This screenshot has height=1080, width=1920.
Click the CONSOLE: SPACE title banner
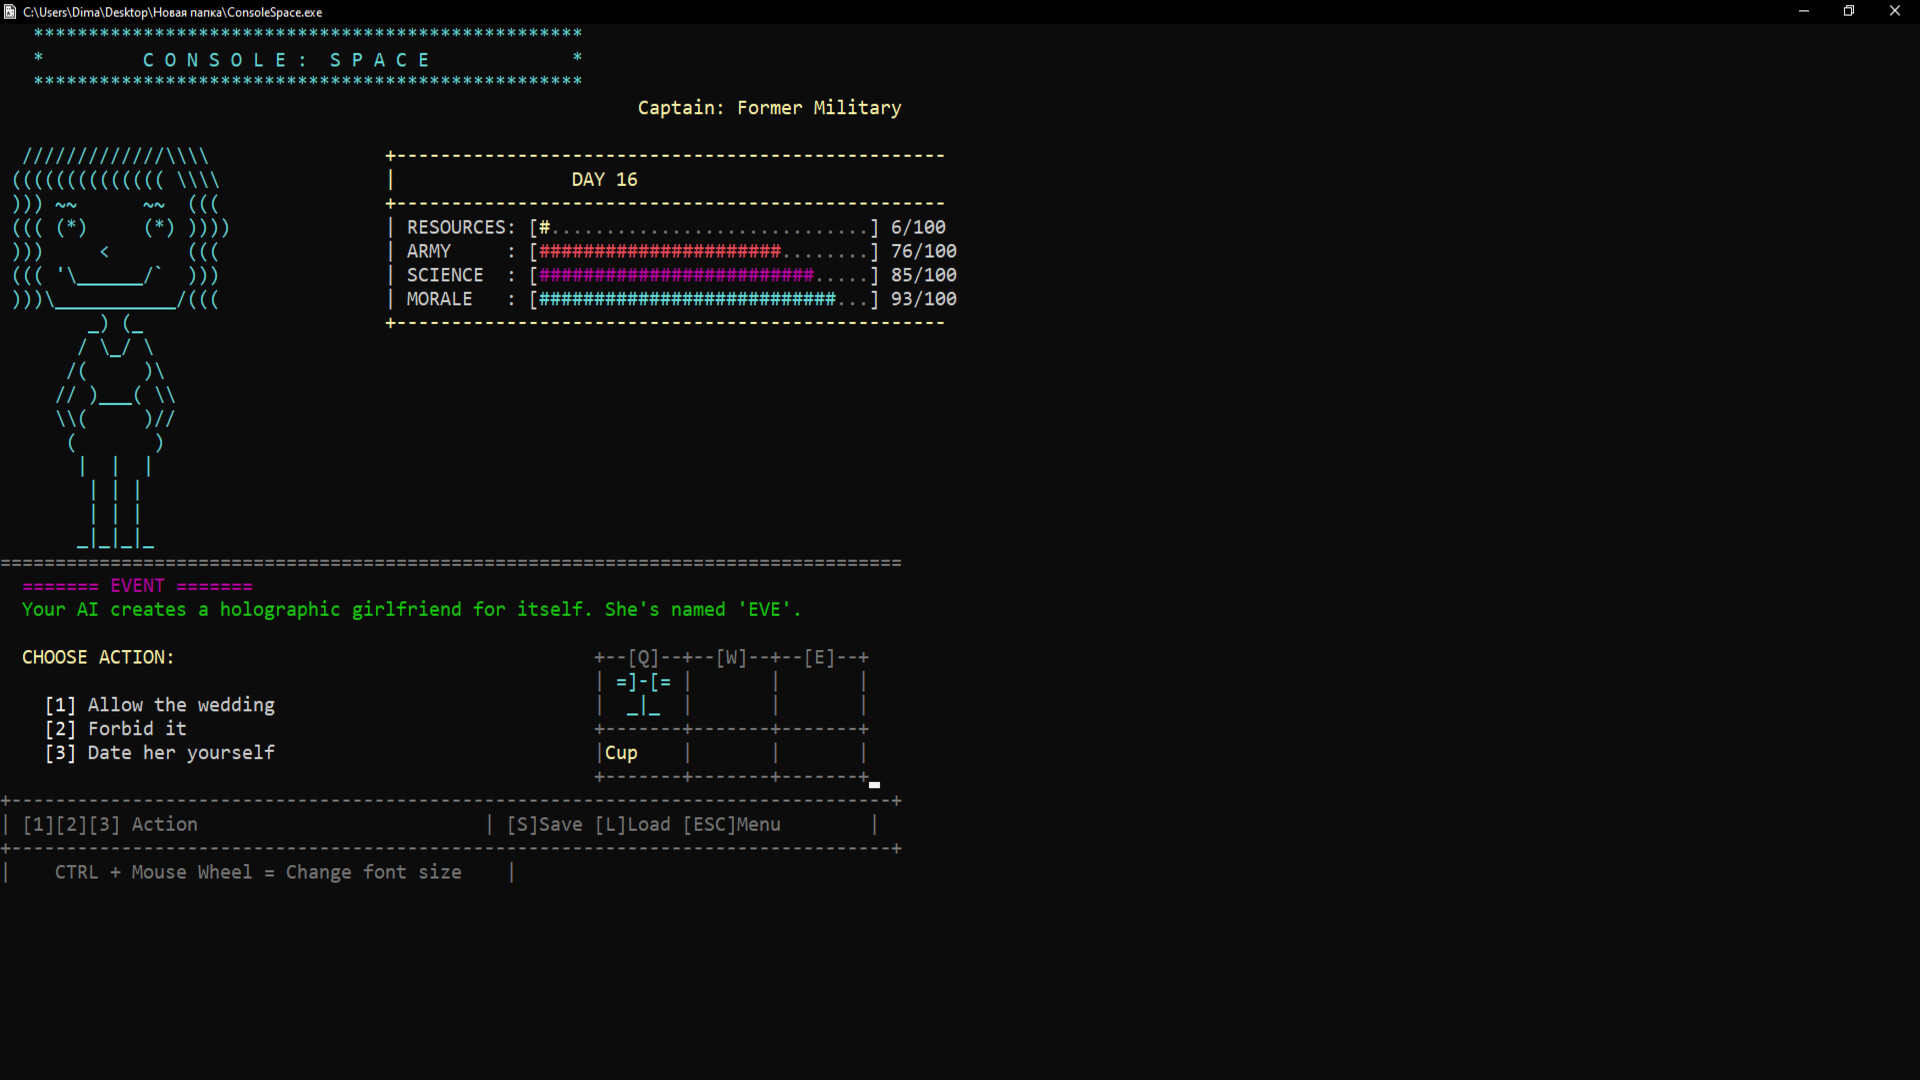308,58
